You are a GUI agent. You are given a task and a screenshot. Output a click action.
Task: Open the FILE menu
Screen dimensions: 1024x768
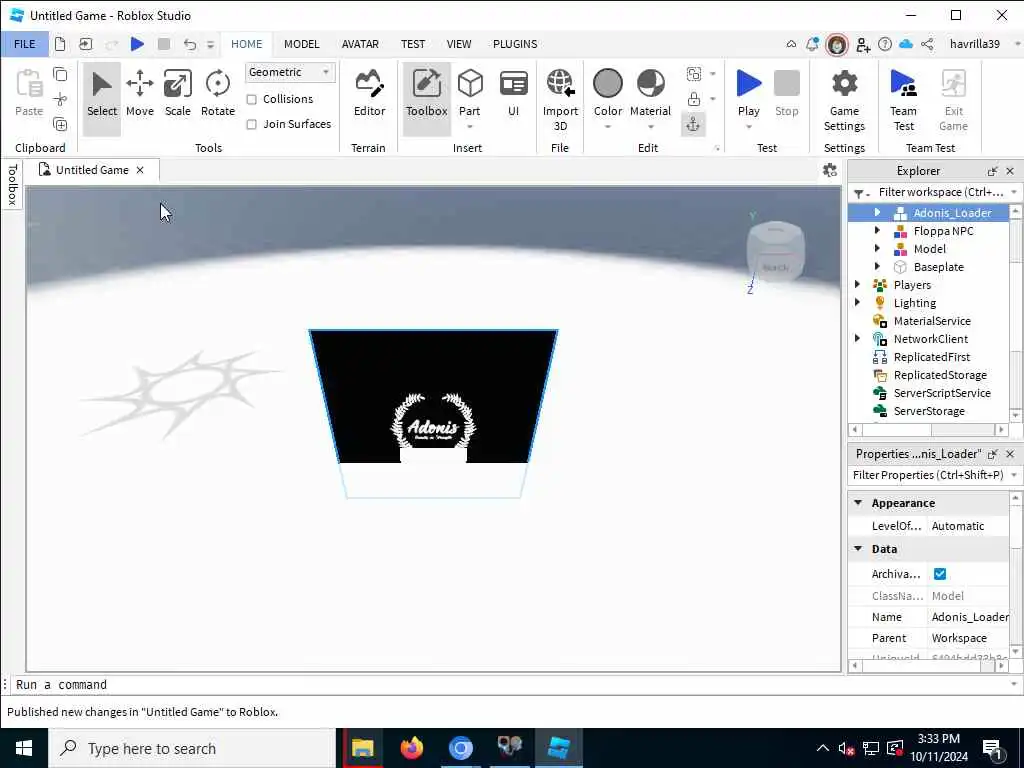click(x=25, y=44)
